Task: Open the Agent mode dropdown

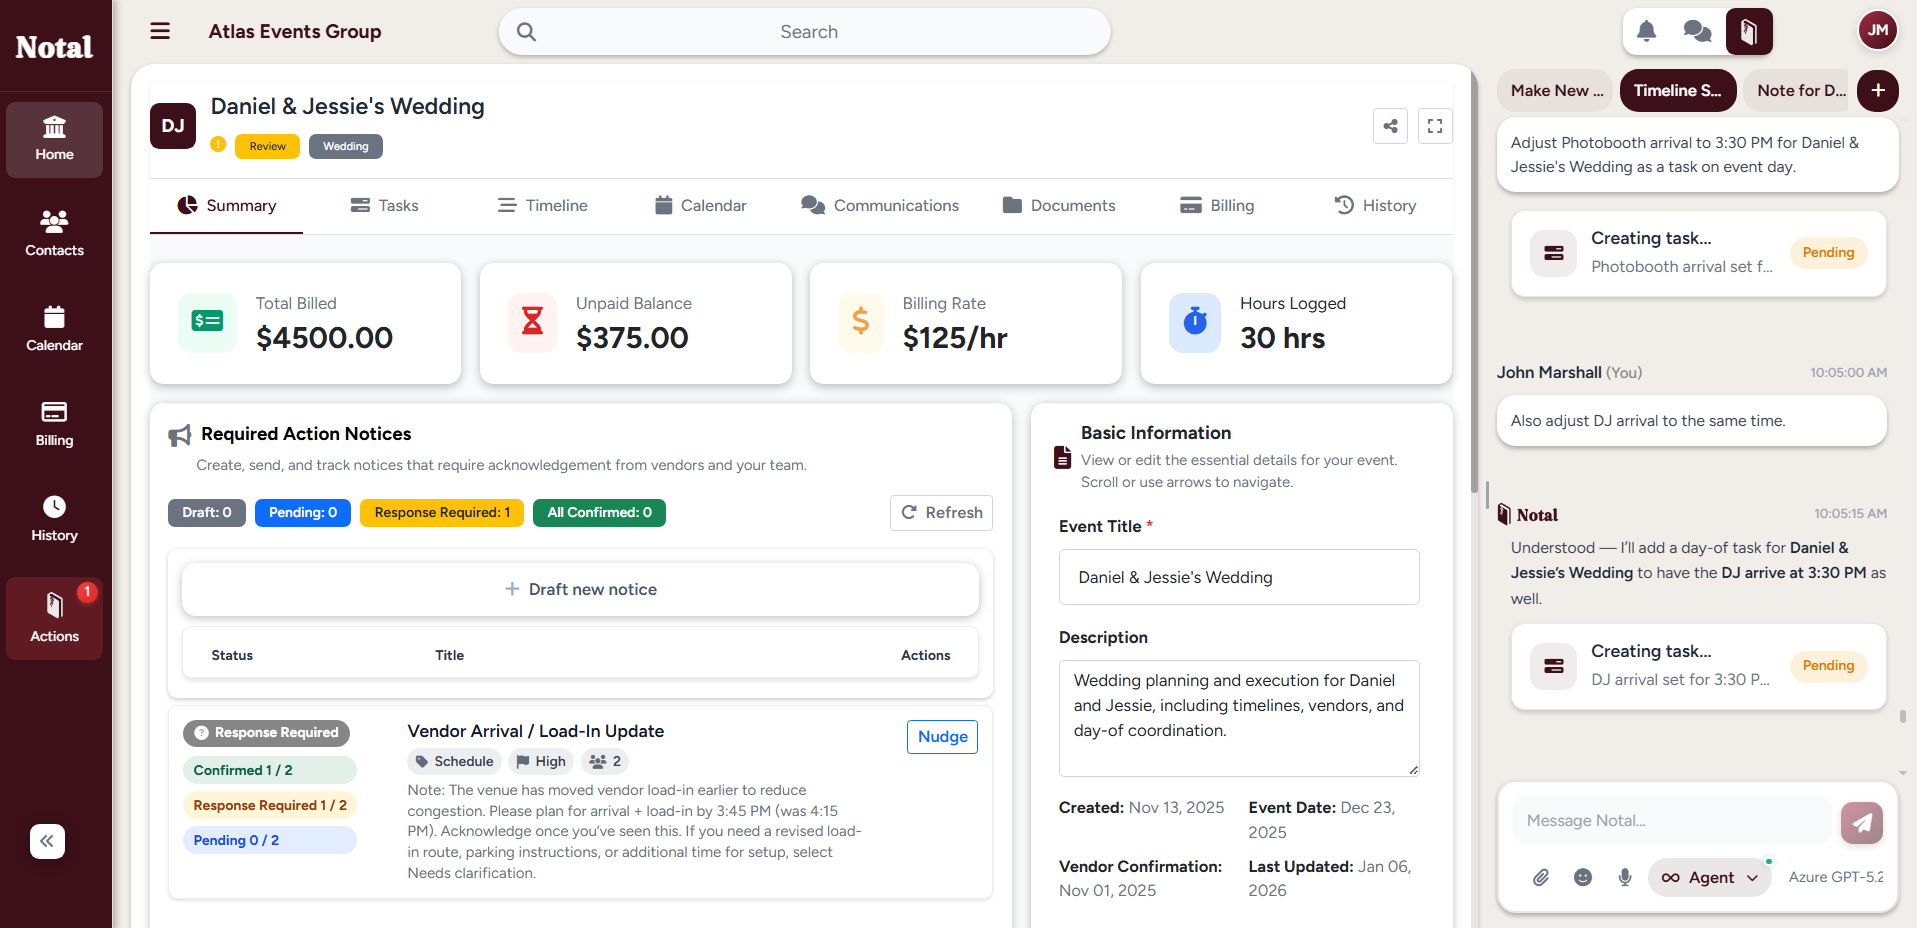Action: (x=1709, y=877)
